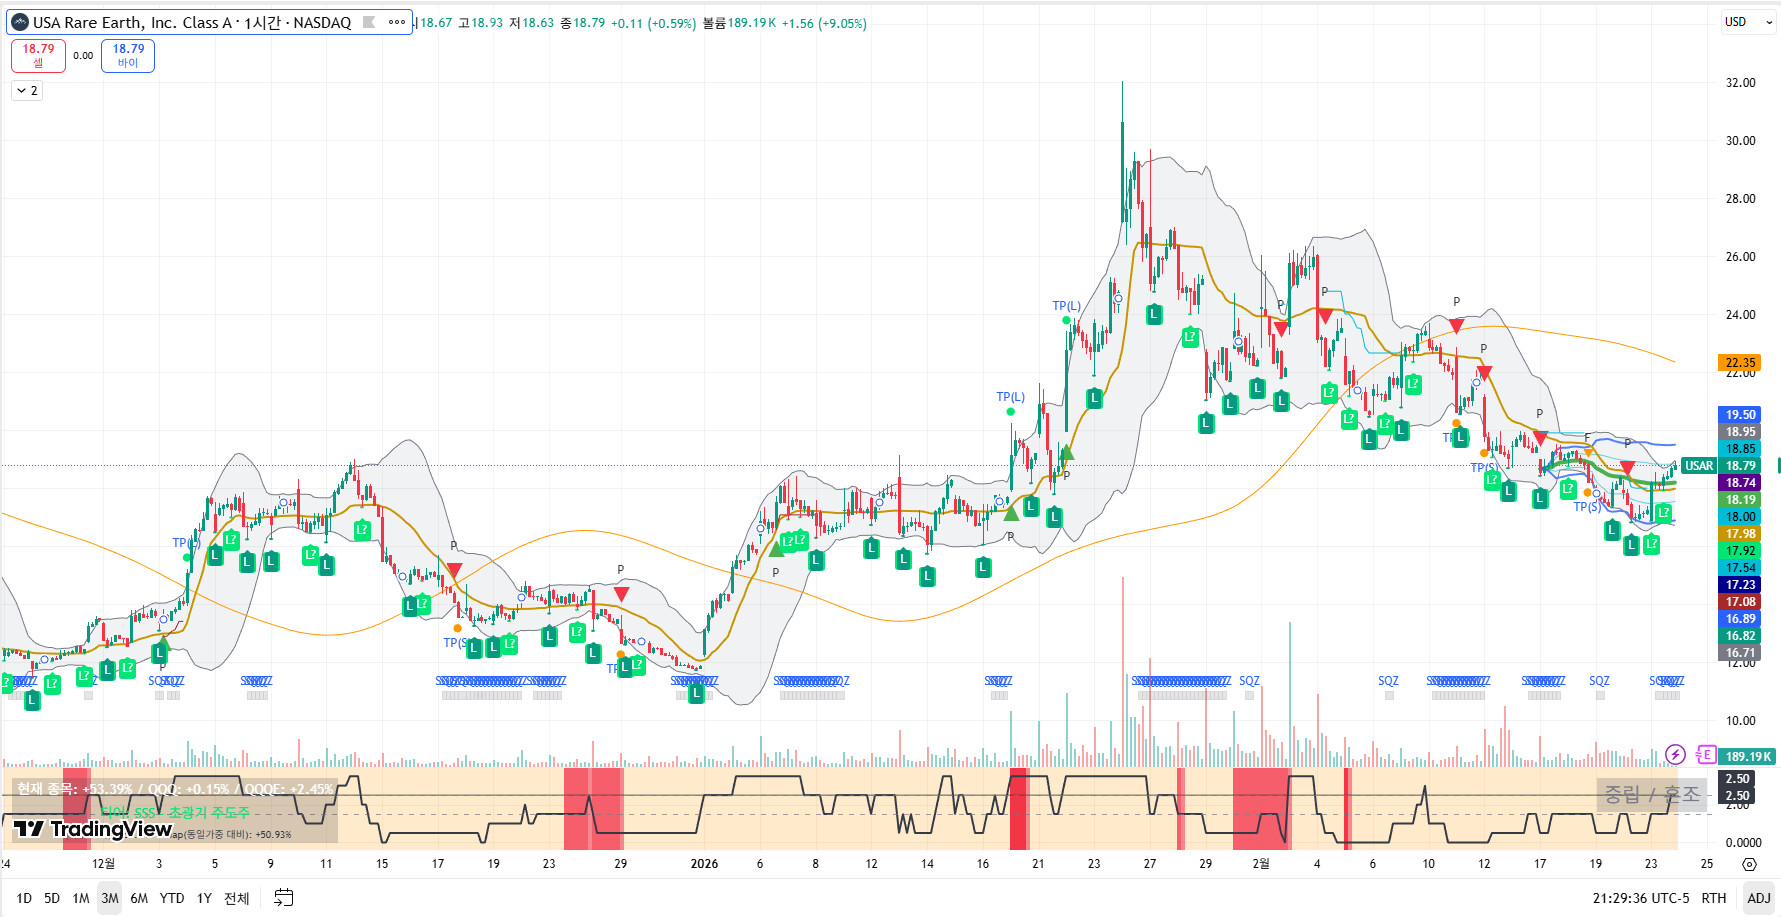Select the 1D range tab

24,898
